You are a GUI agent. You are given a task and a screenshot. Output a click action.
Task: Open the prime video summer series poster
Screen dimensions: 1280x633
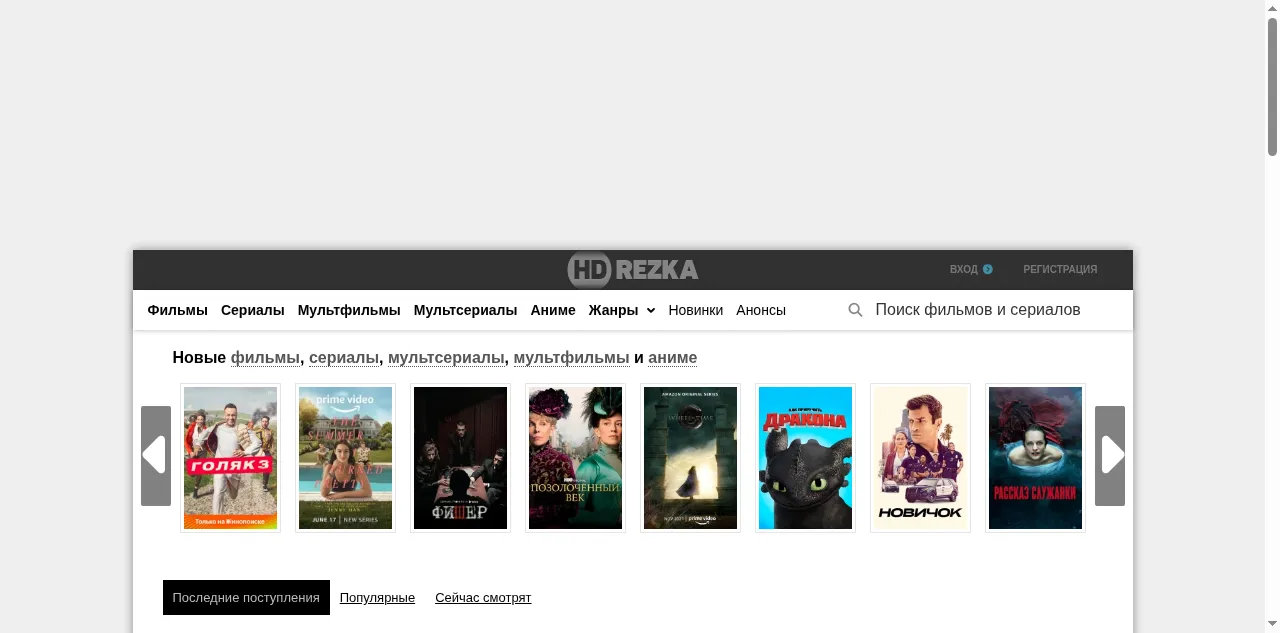(x=346, y=458)
